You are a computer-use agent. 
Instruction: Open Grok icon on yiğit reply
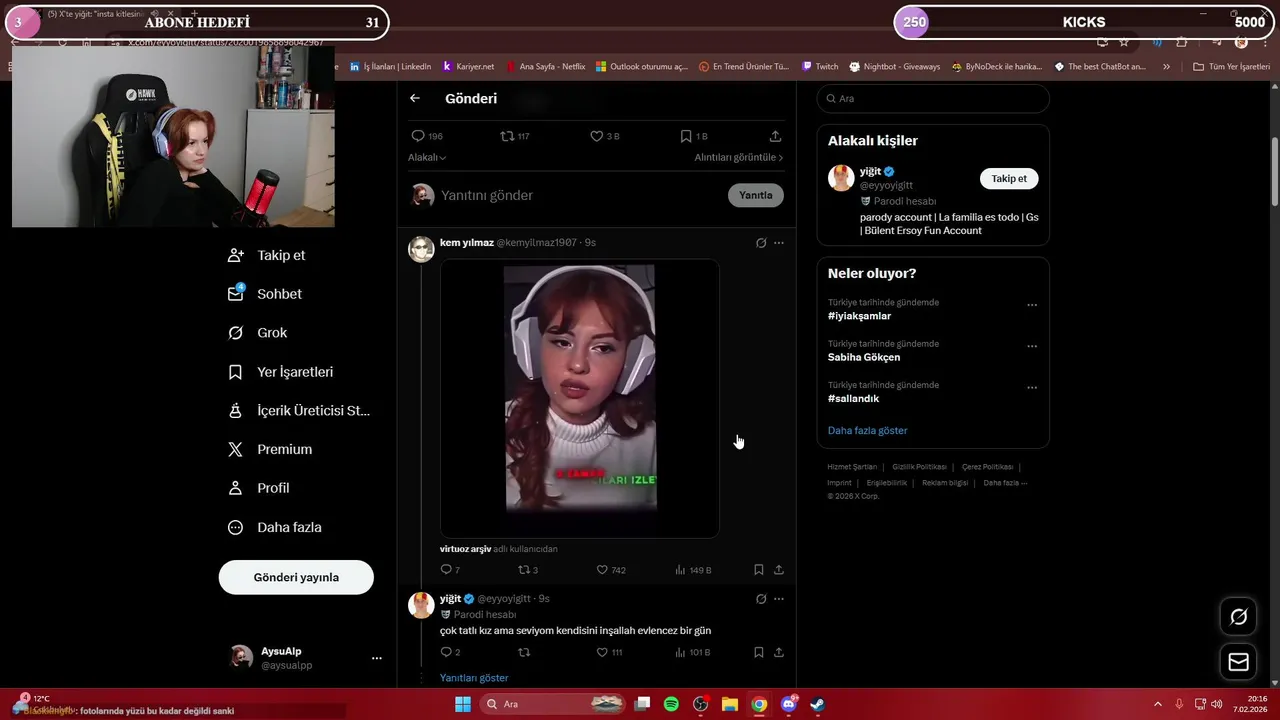coord(761,599)
